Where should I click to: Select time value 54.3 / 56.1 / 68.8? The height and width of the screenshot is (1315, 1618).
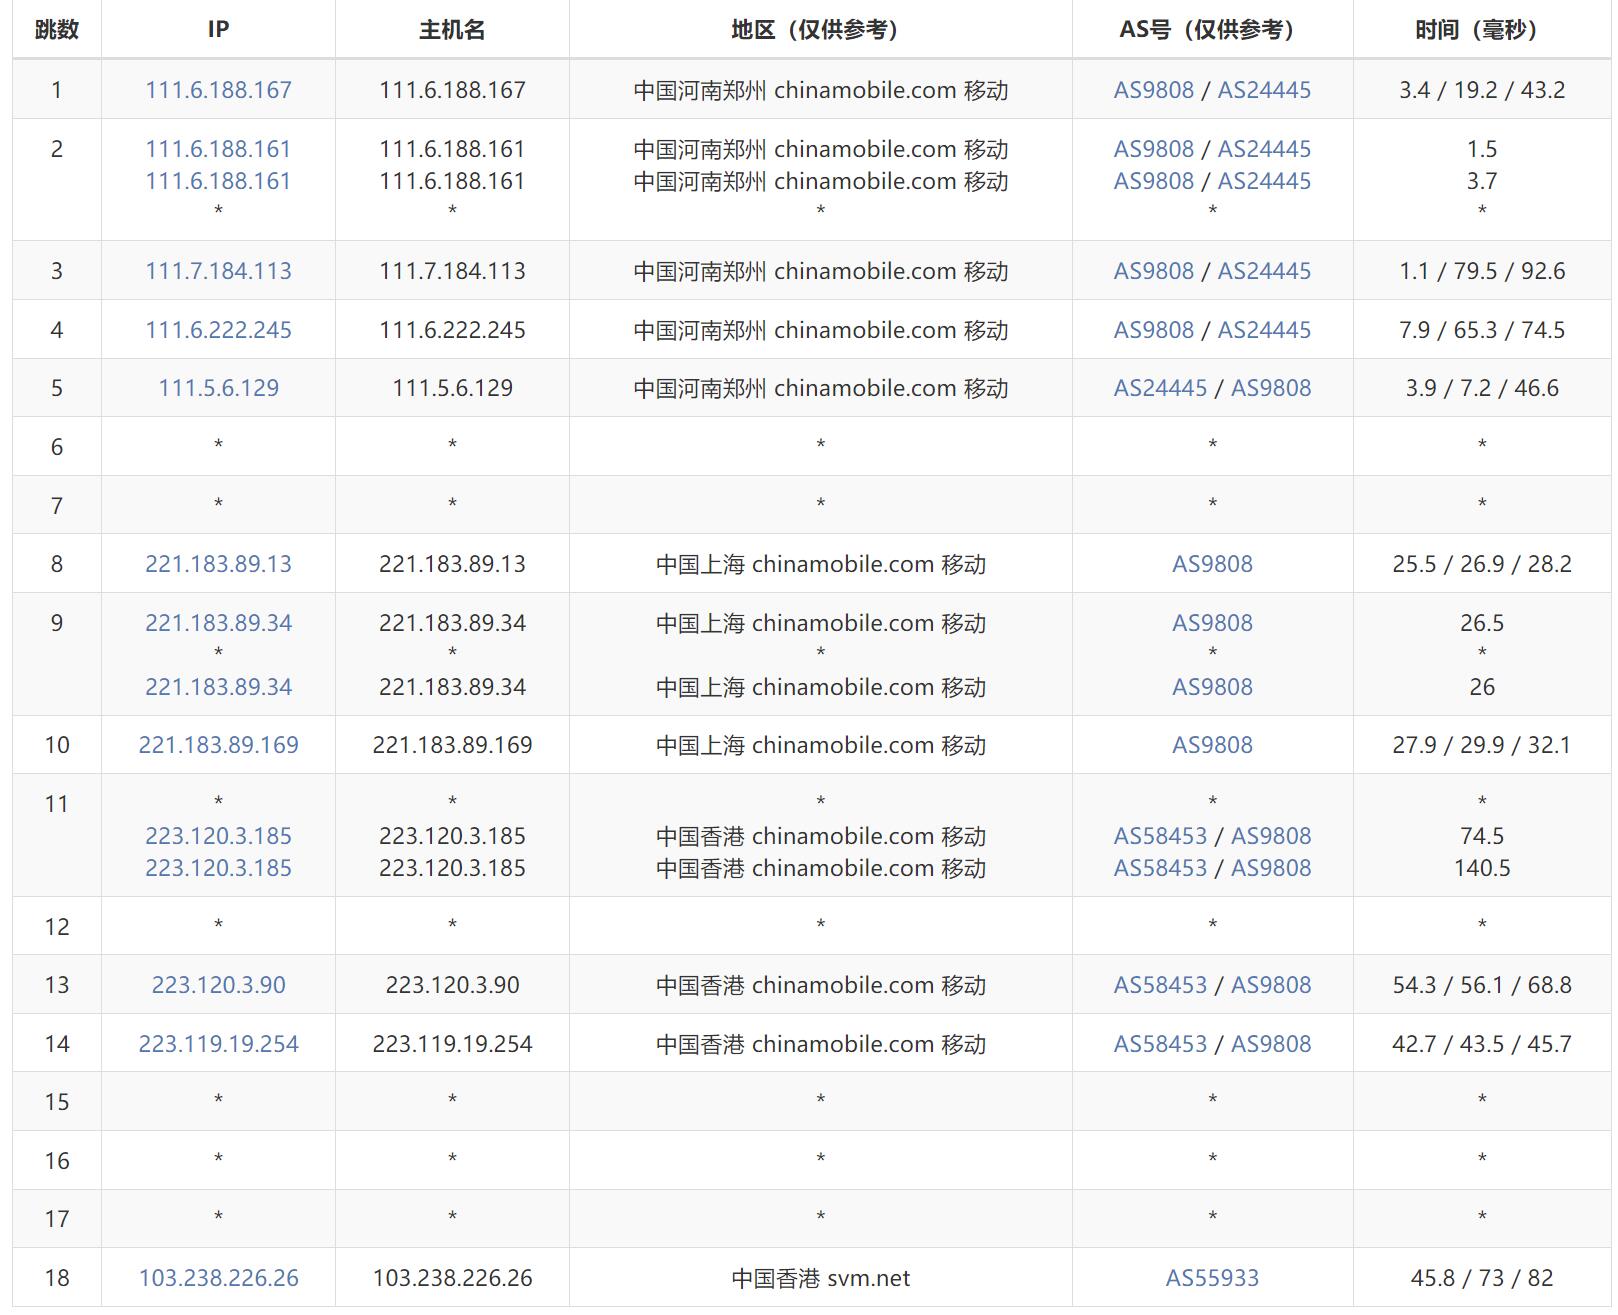1482,985
